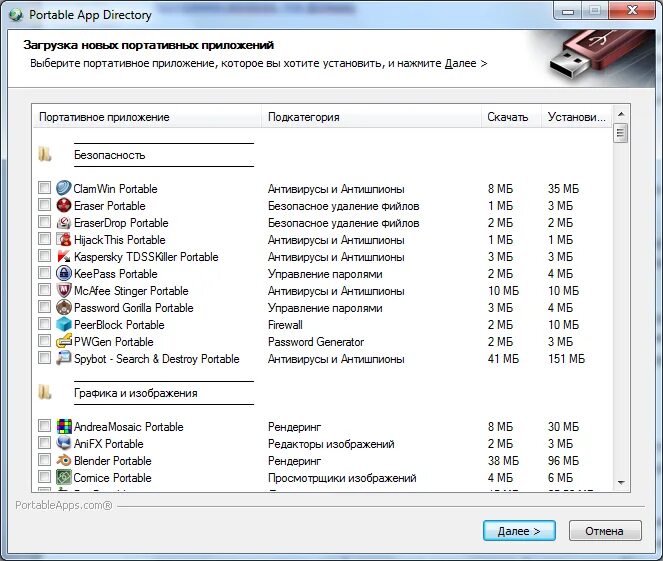
Task: Click the 38 МБ Blender download size
Action: click(503, 461)
